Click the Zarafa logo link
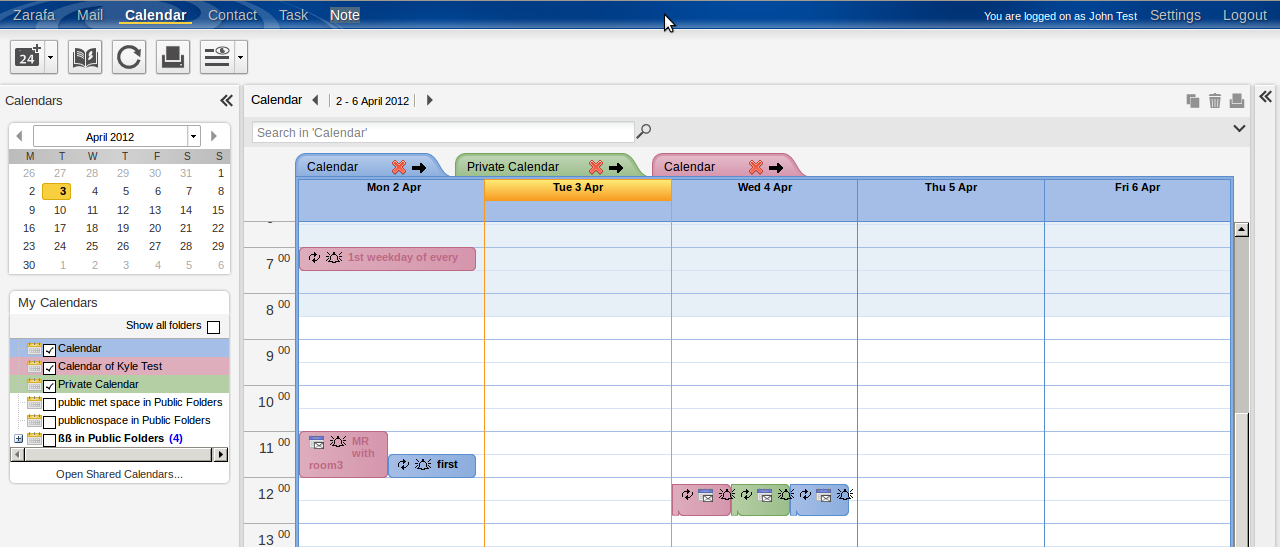 pyautogui.click(x=34, y=15)
